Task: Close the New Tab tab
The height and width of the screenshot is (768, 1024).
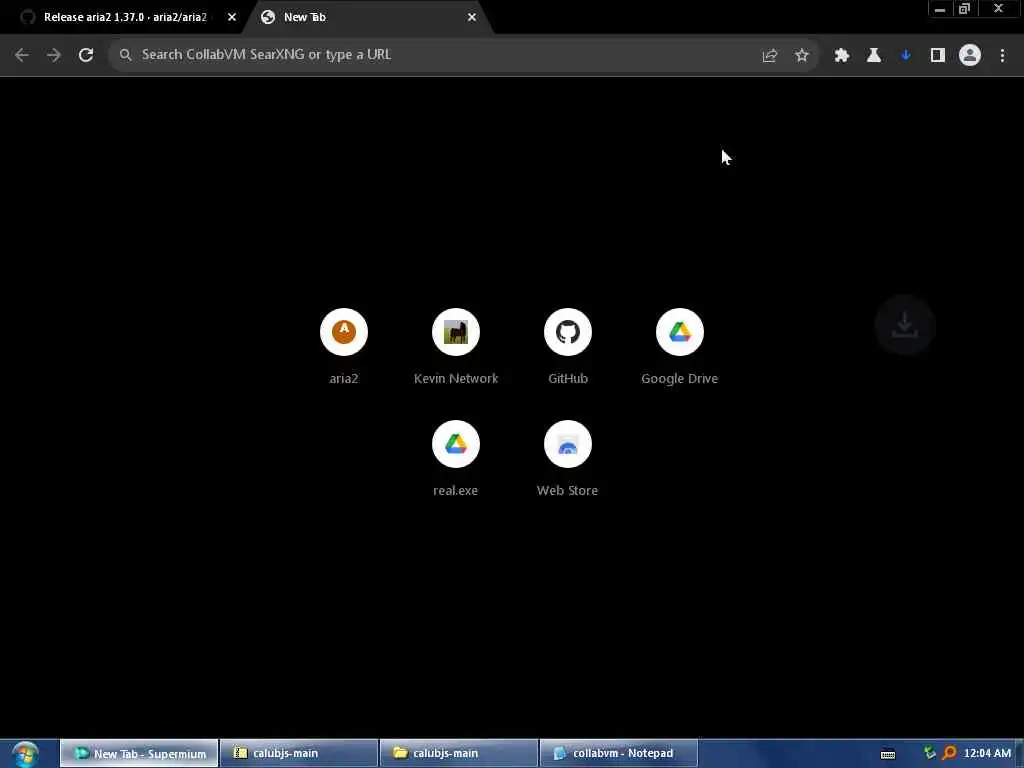Action: (x=472, y=17)
